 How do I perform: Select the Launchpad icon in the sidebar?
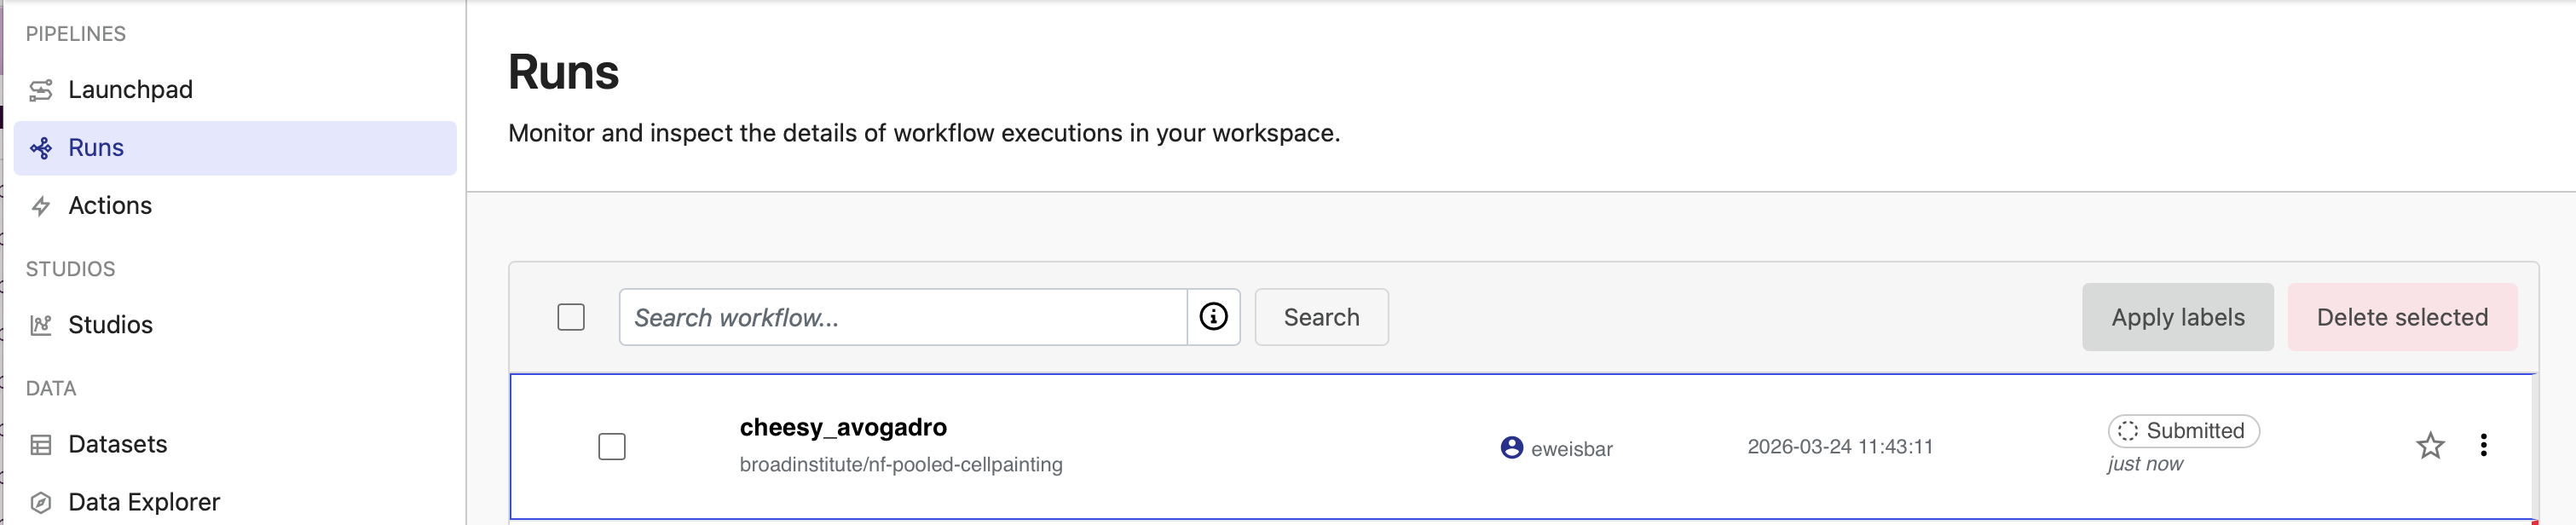40,89
